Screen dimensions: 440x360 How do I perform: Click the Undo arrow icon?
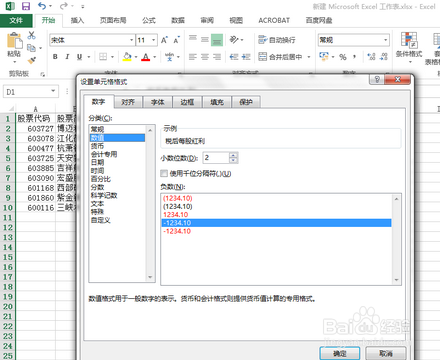pos(42,6)
